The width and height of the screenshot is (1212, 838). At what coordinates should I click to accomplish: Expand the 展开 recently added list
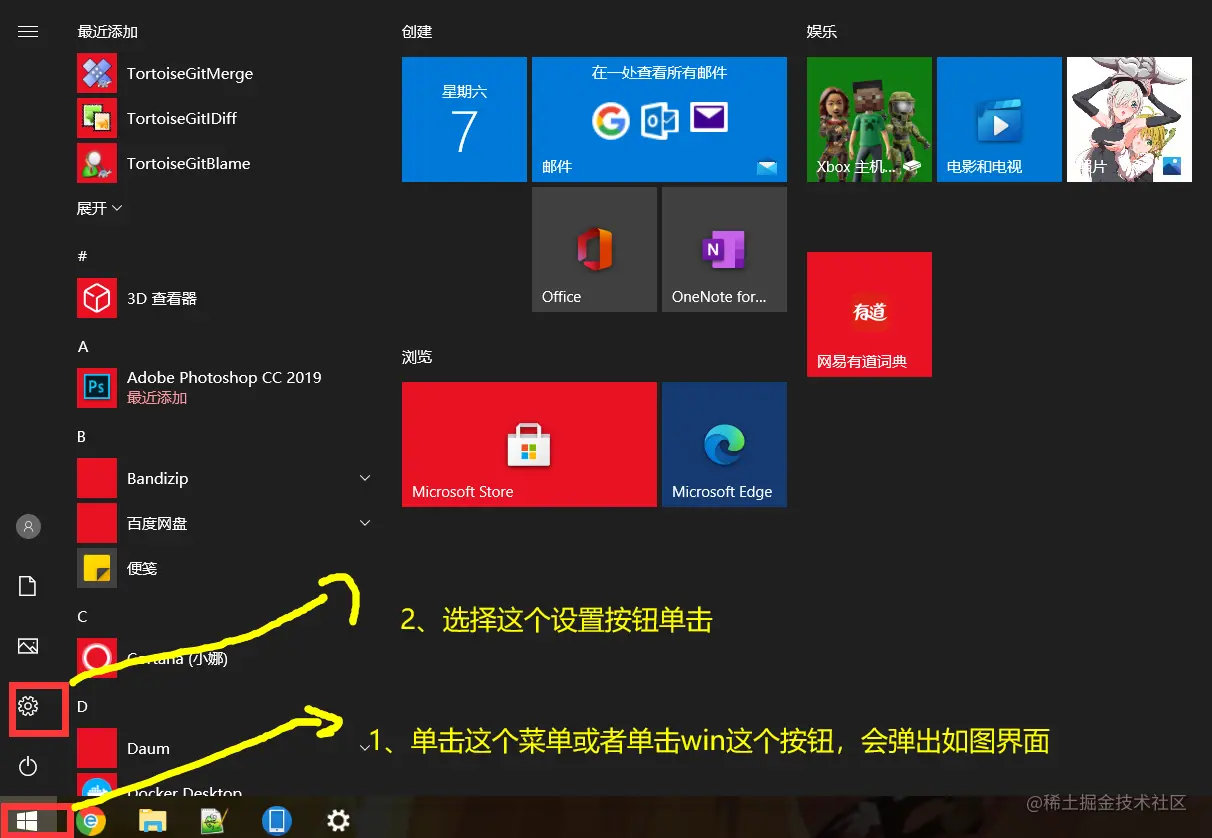[x=99, y=208]
